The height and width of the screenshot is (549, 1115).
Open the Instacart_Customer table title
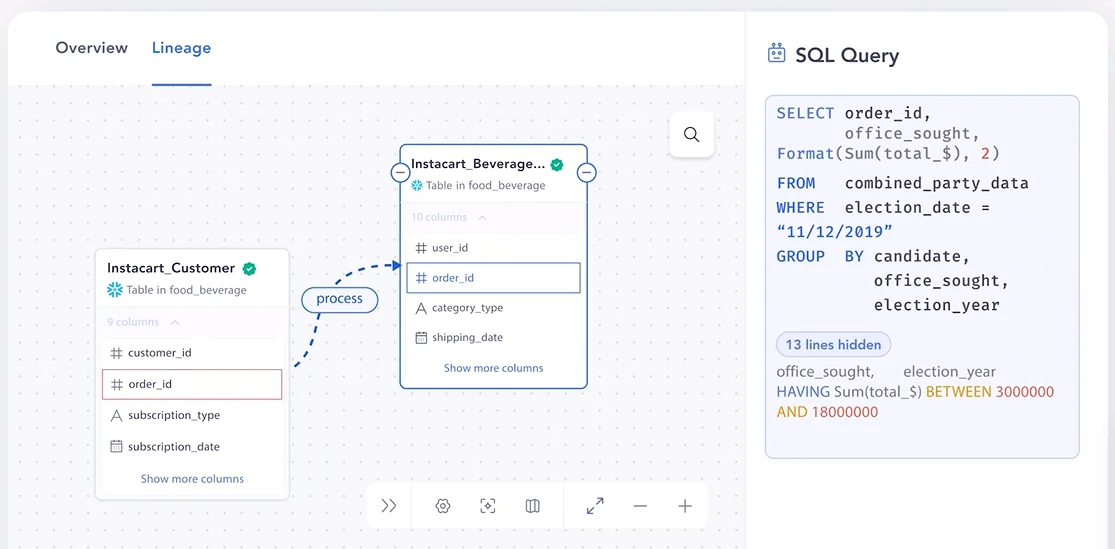coord(171,268)
